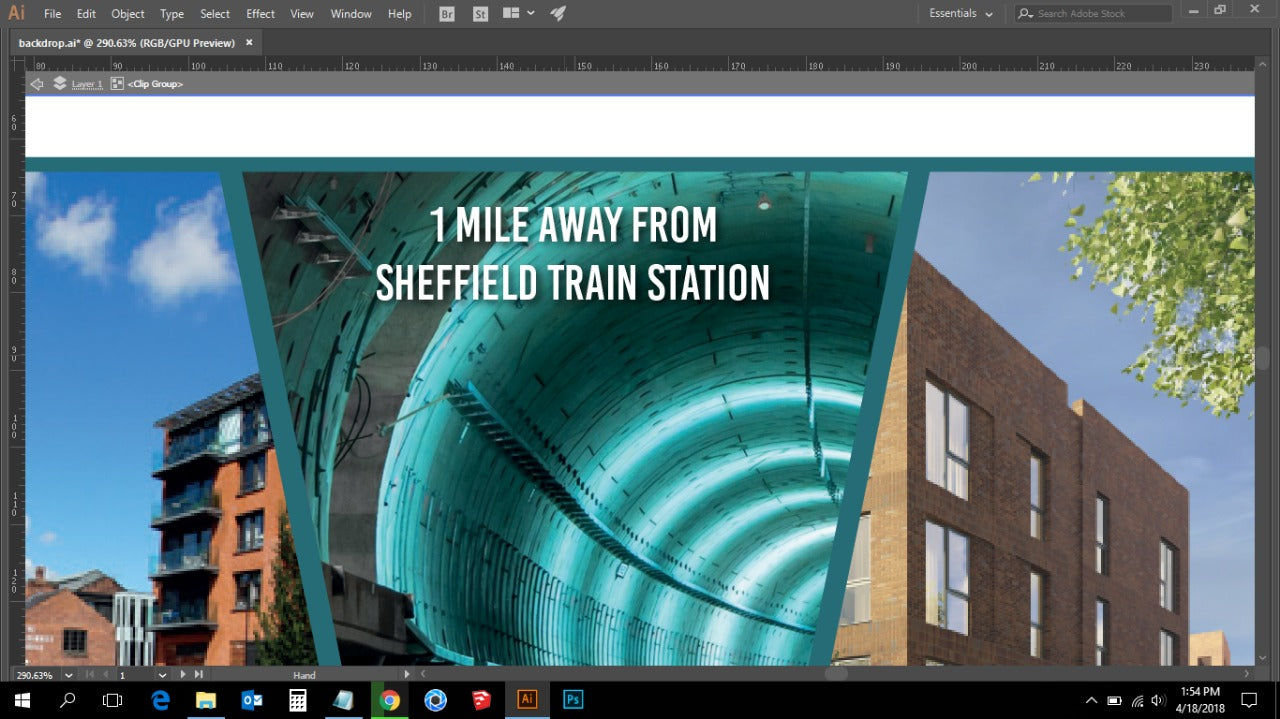The image size is (1280, 719).
Task: Click the layer stack icon in isolation bar
Action: pos(60,84)
